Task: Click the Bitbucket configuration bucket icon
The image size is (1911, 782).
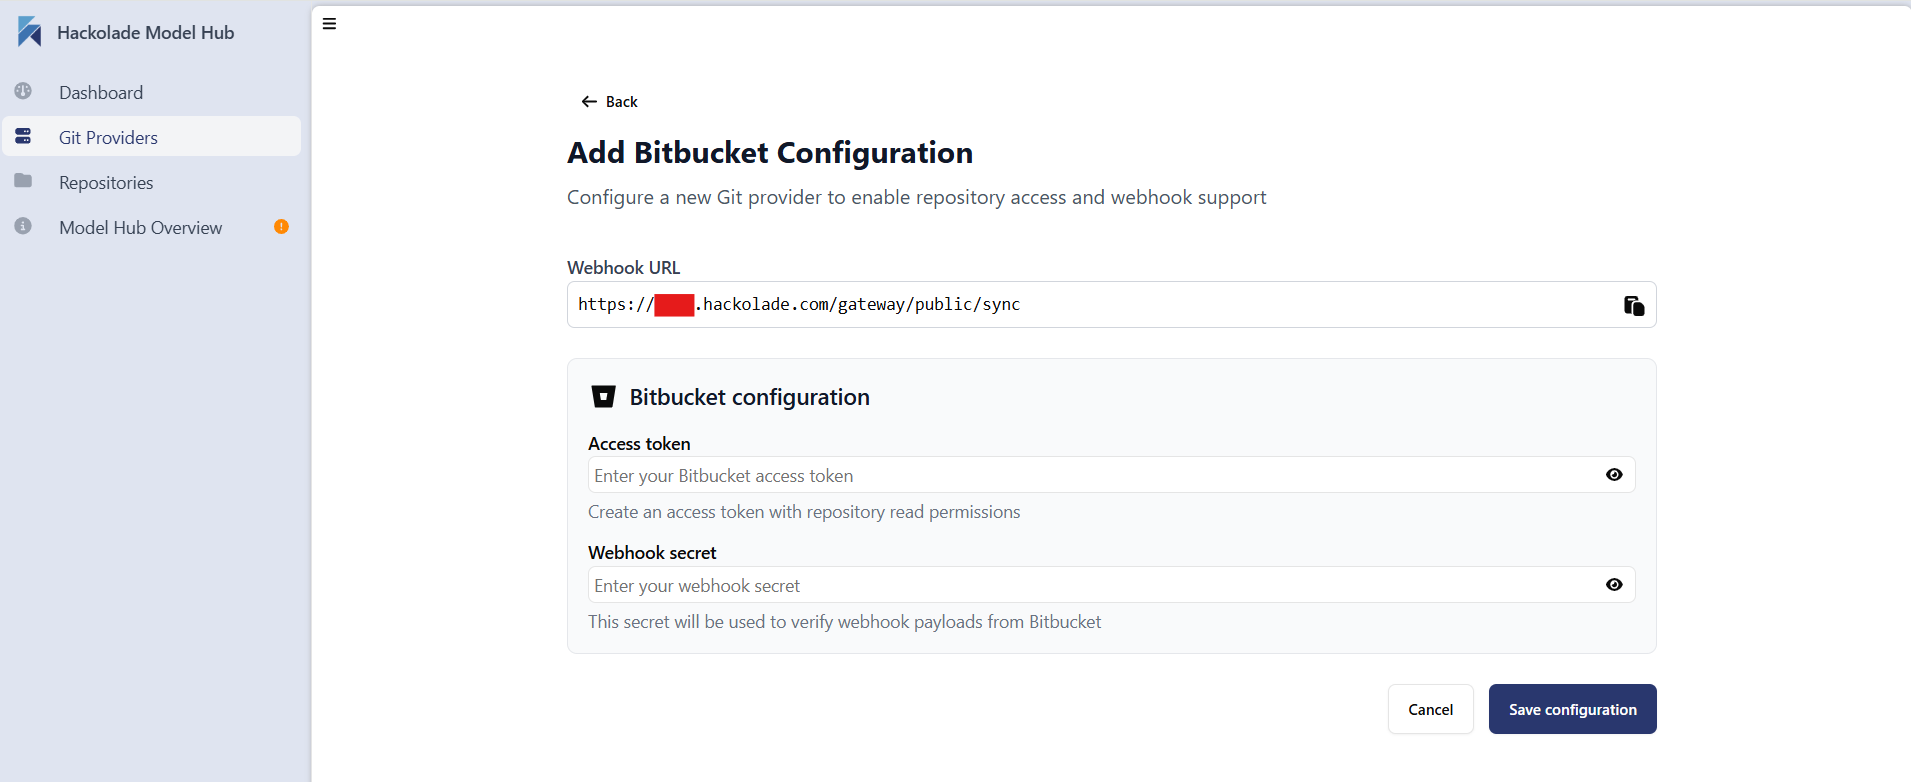Action: point(603,396)
